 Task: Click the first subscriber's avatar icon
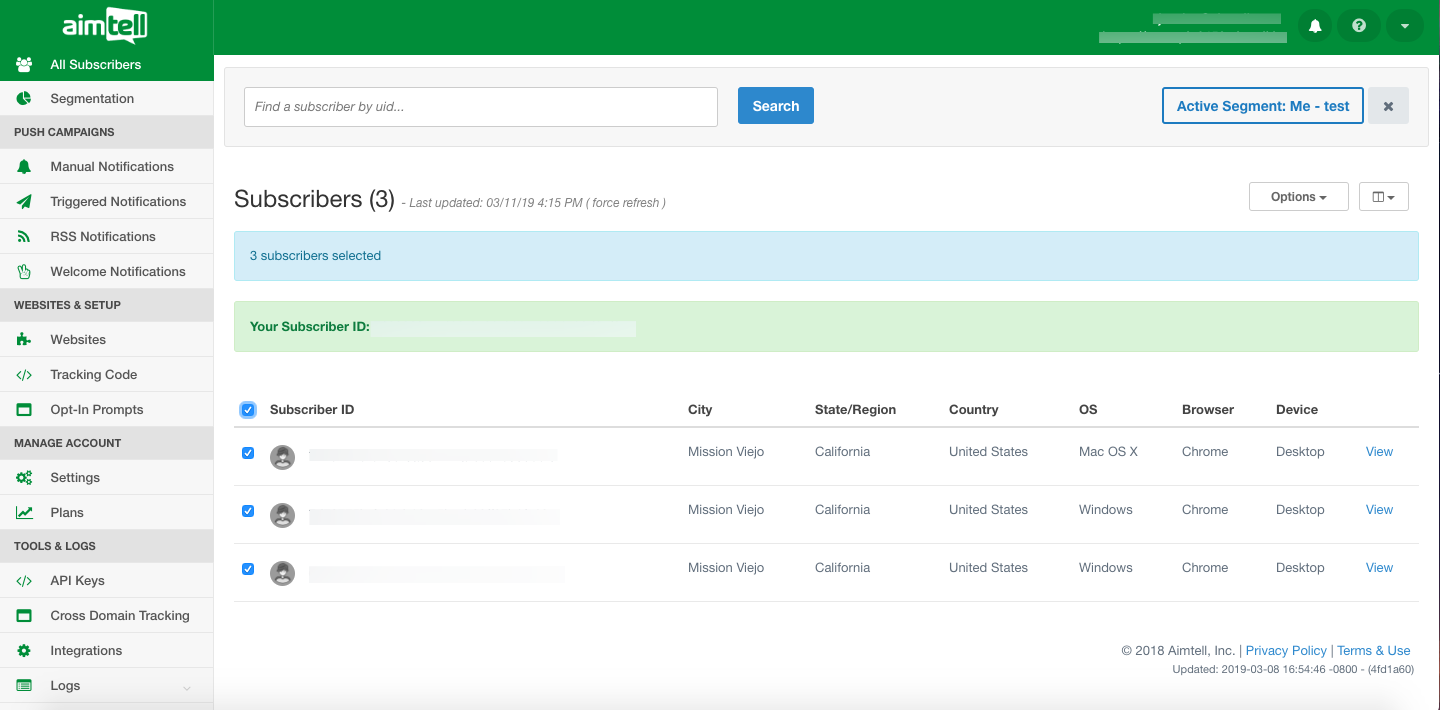[x=283, y=457]
